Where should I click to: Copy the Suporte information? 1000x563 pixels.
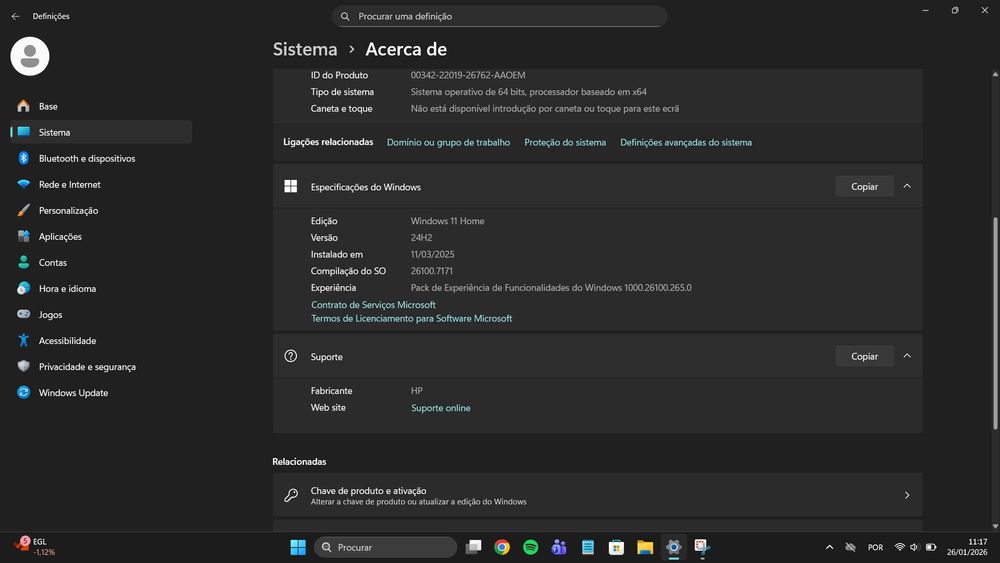pos(864,356)
